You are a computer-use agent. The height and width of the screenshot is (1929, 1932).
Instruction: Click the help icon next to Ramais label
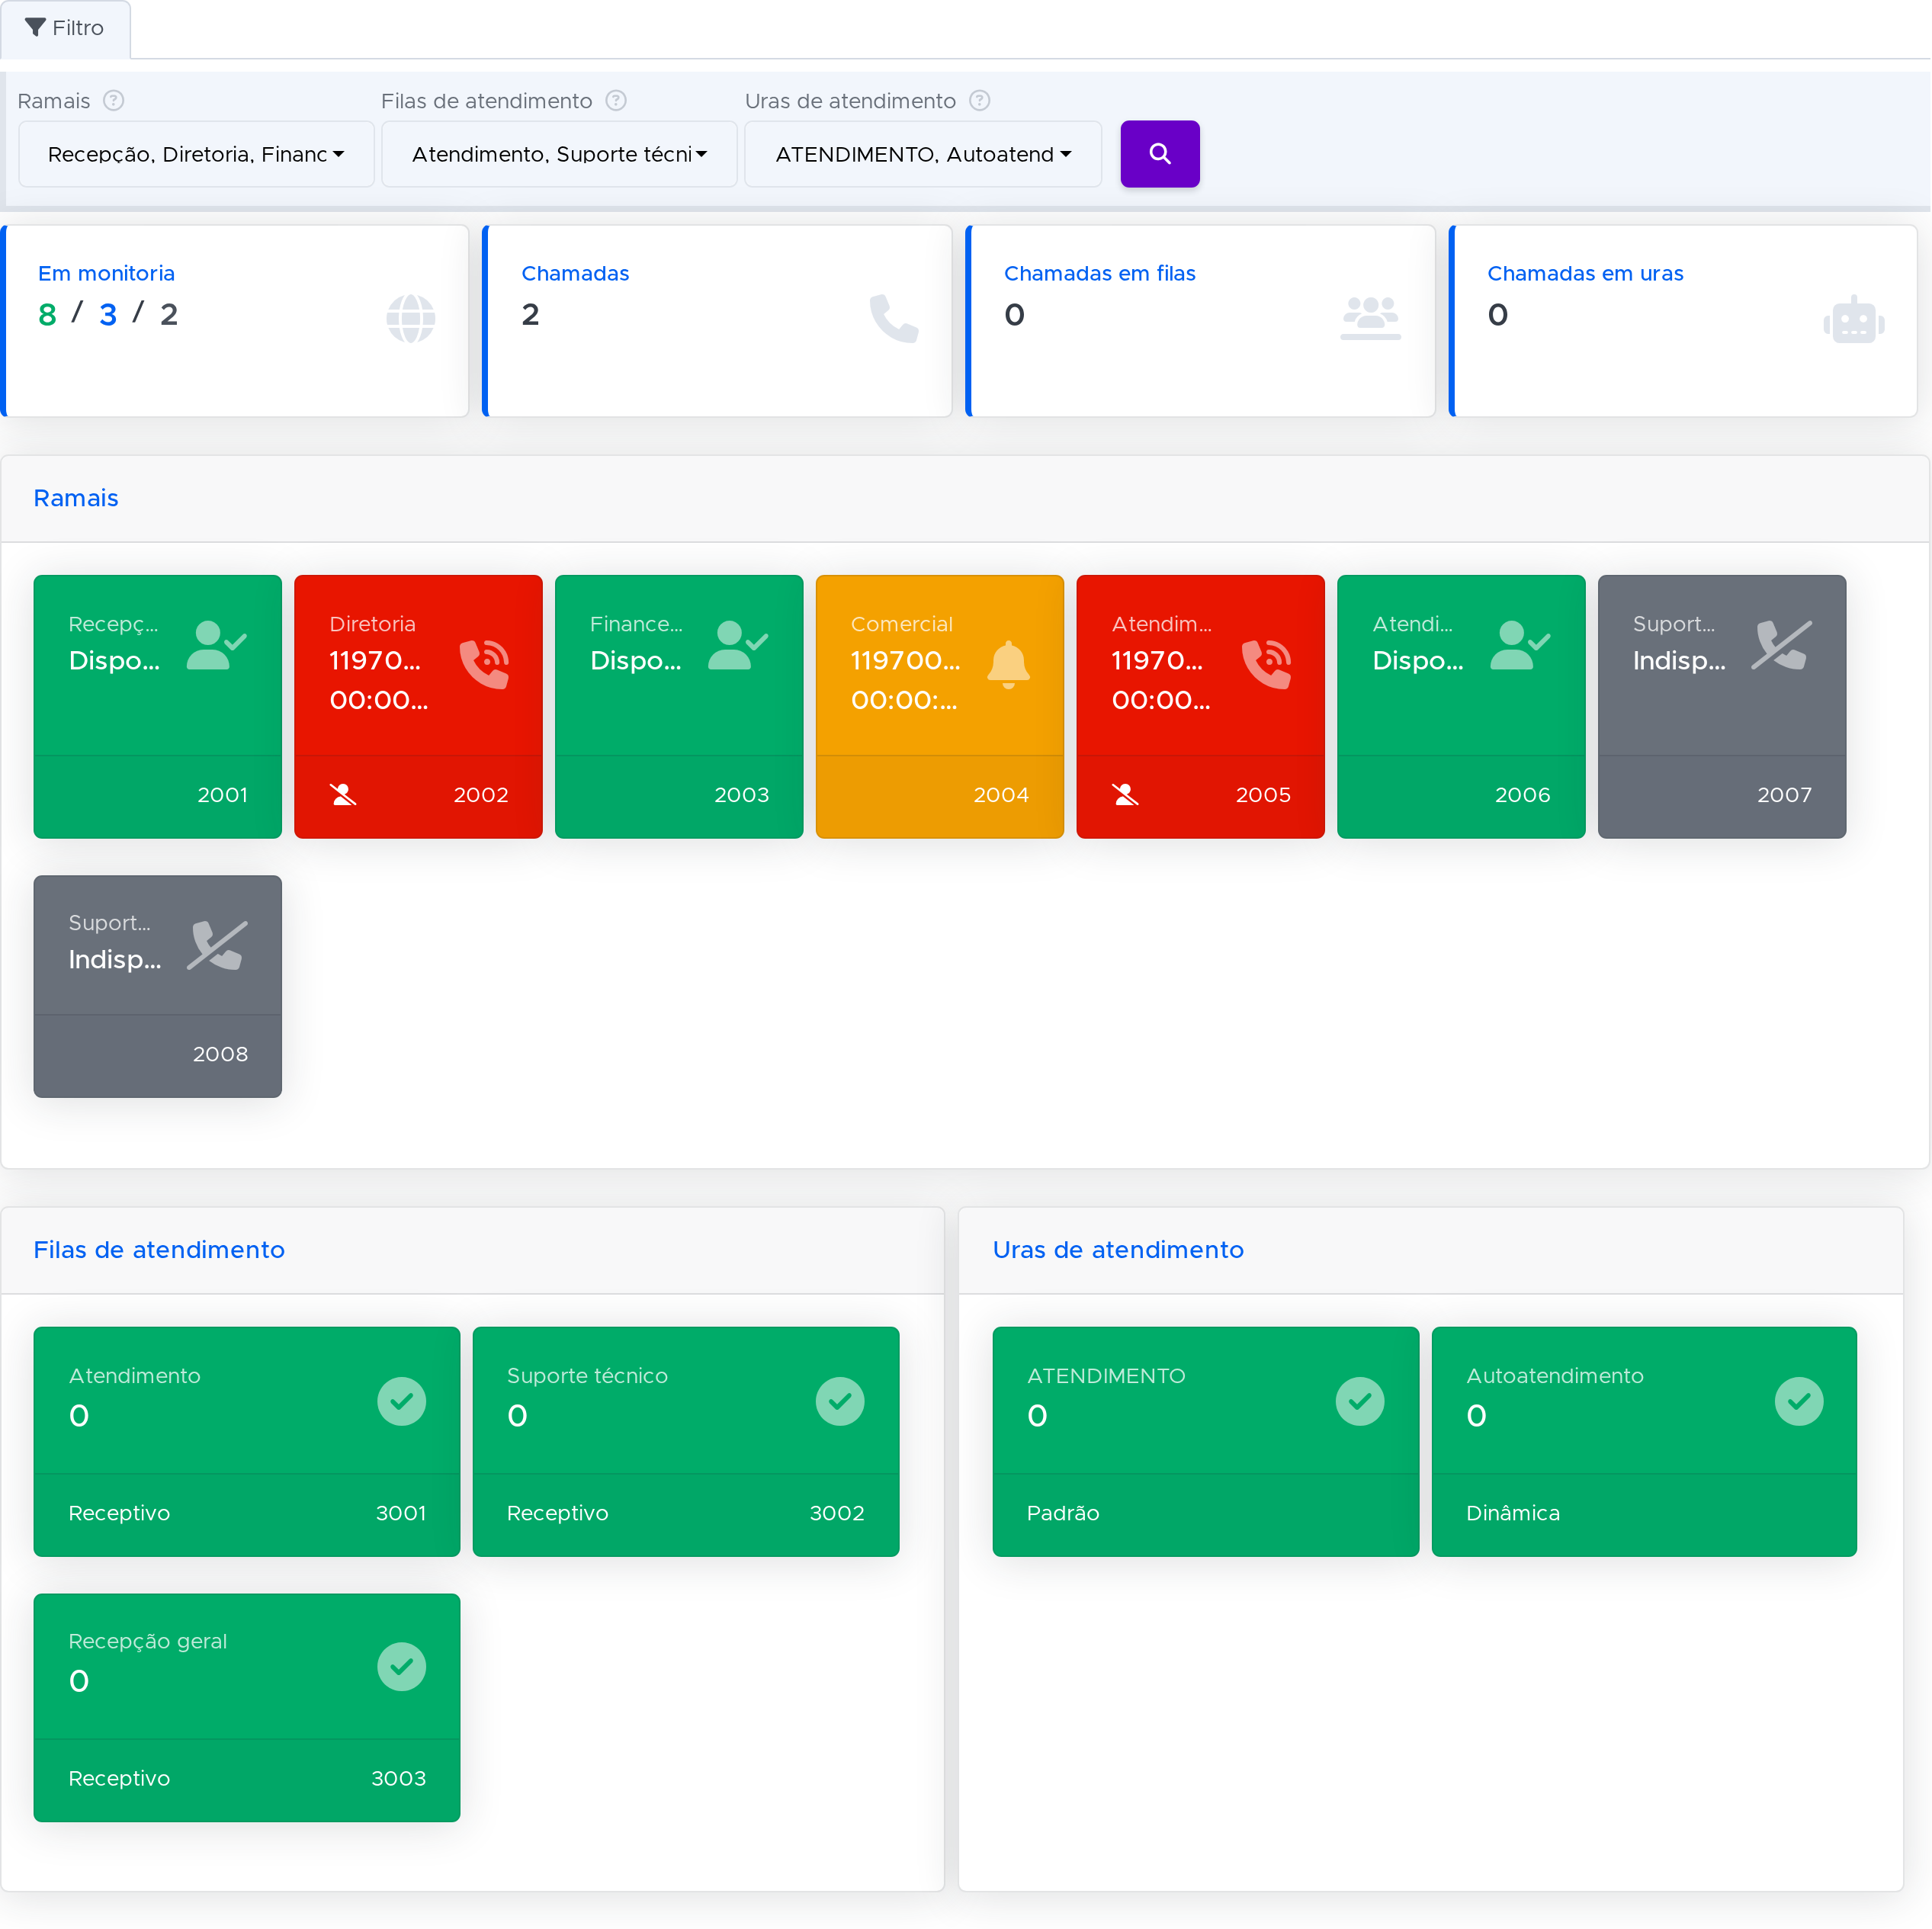(x=114, y=101)
